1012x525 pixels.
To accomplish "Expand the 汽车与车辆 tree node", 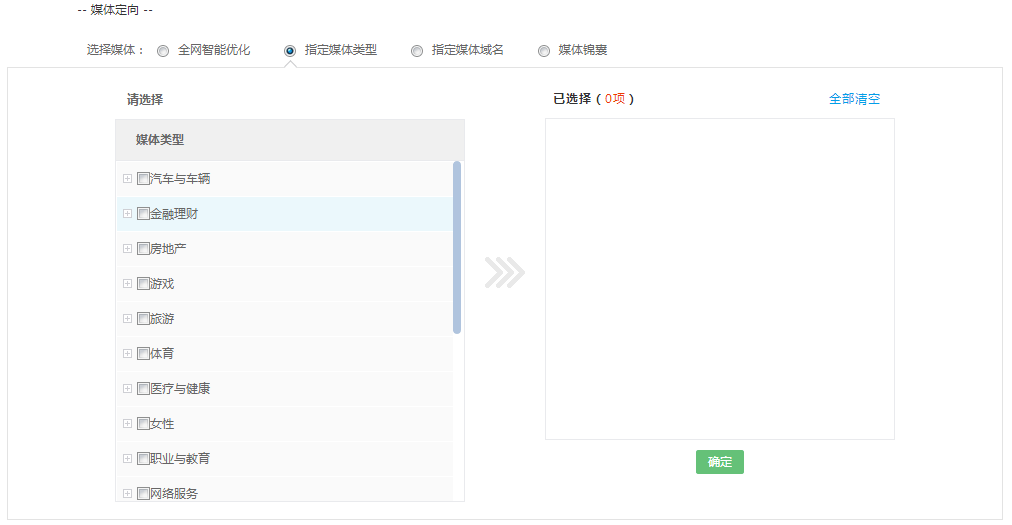I will coord(127,179).
